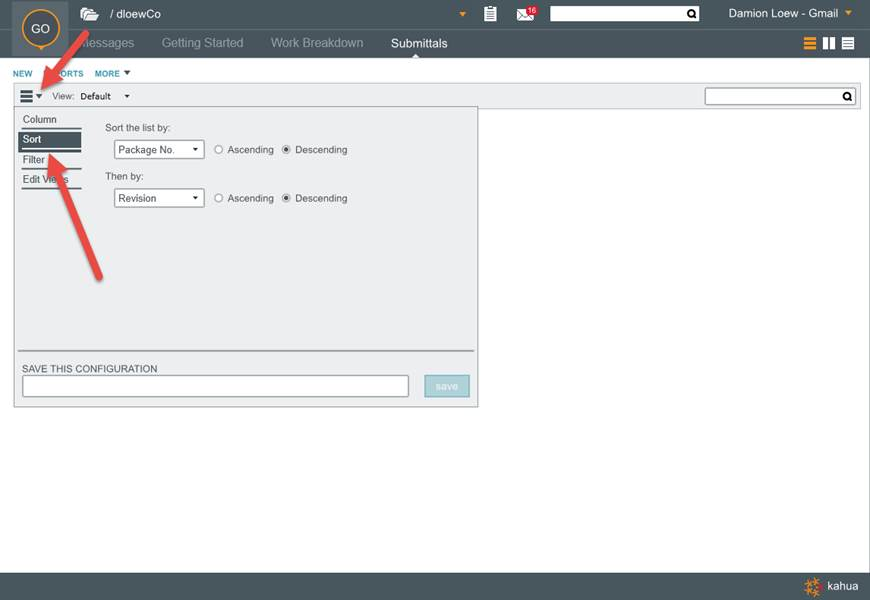Click the Kahua logo icon

click(812, 587)
